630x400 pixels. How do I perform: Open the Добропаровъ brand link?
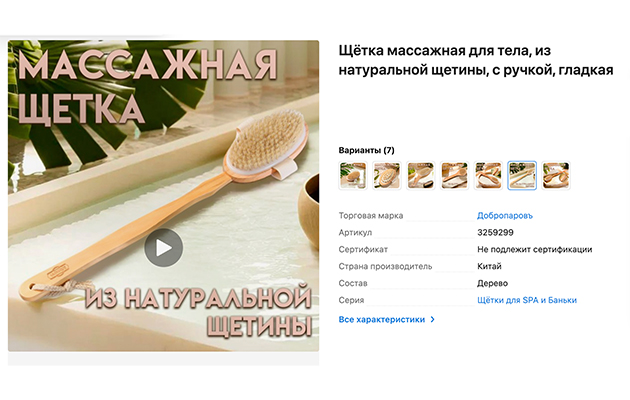505,216
